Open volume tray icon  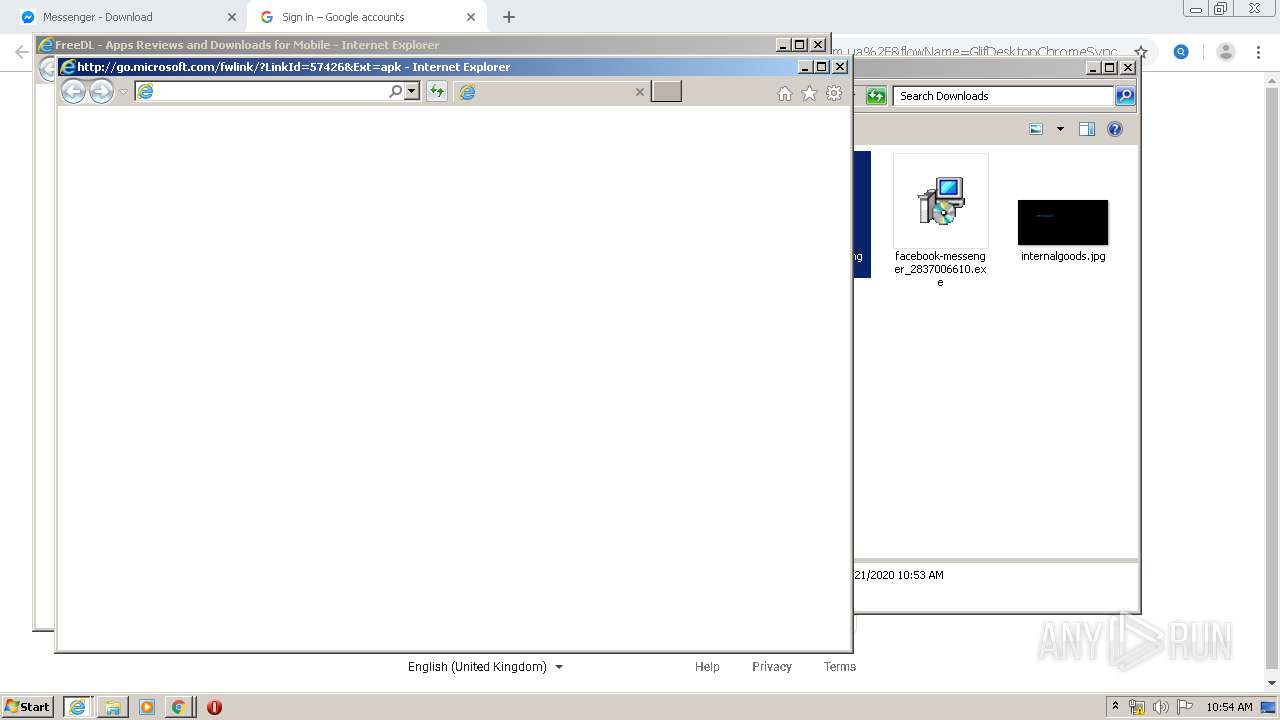1161,707
